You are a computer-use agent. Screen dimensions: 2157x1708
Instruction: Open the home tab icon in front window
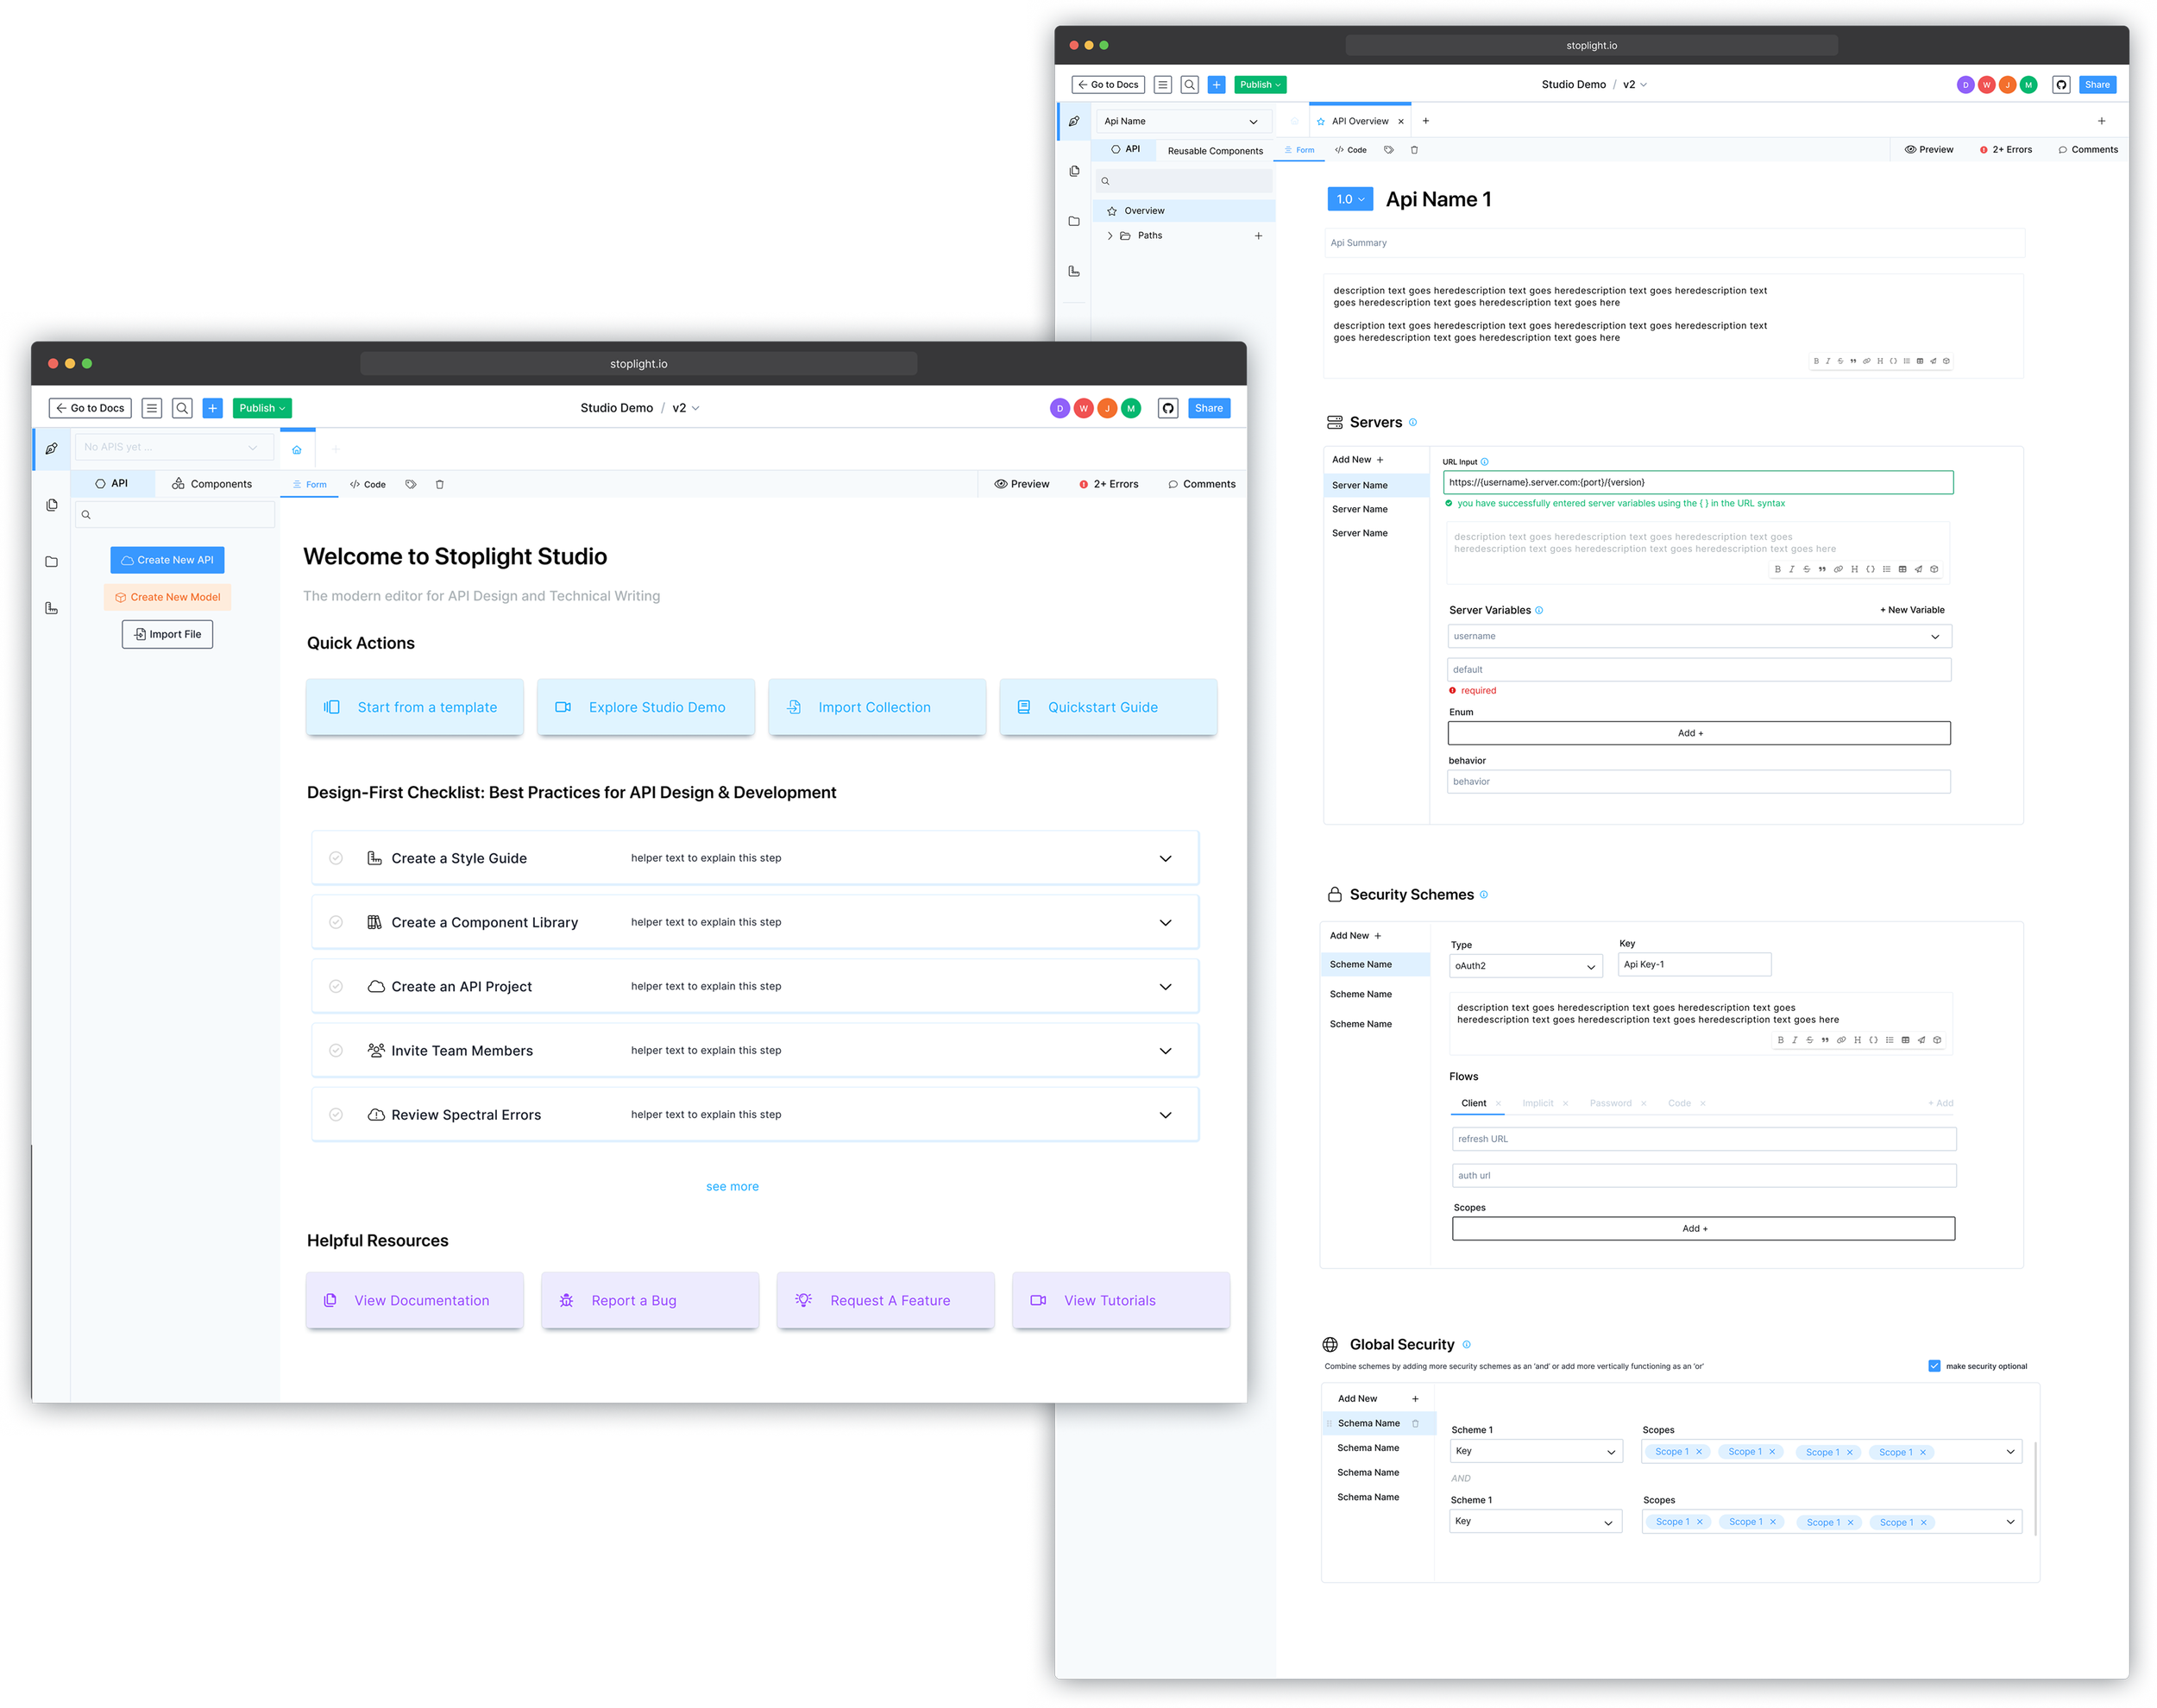tap(297, 450)
